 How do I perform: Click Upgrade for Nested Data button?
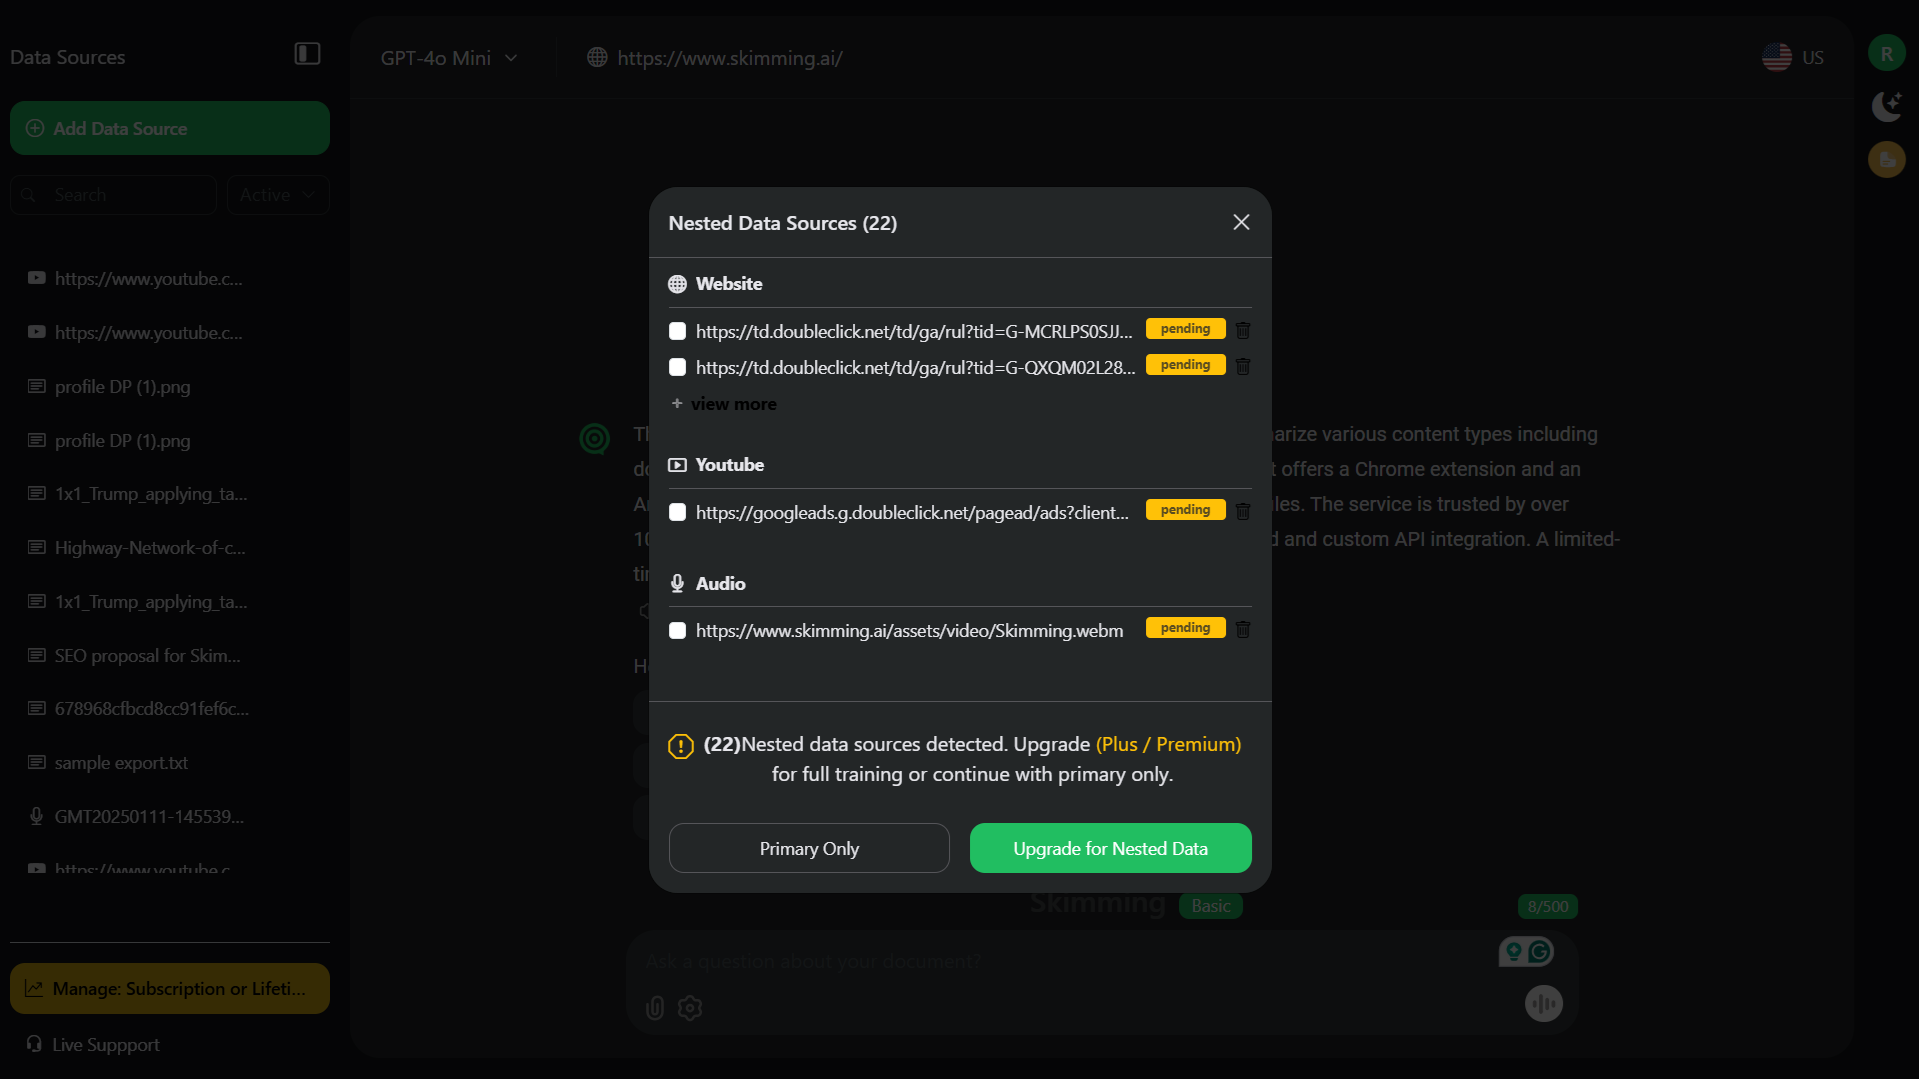(1110, 848)
